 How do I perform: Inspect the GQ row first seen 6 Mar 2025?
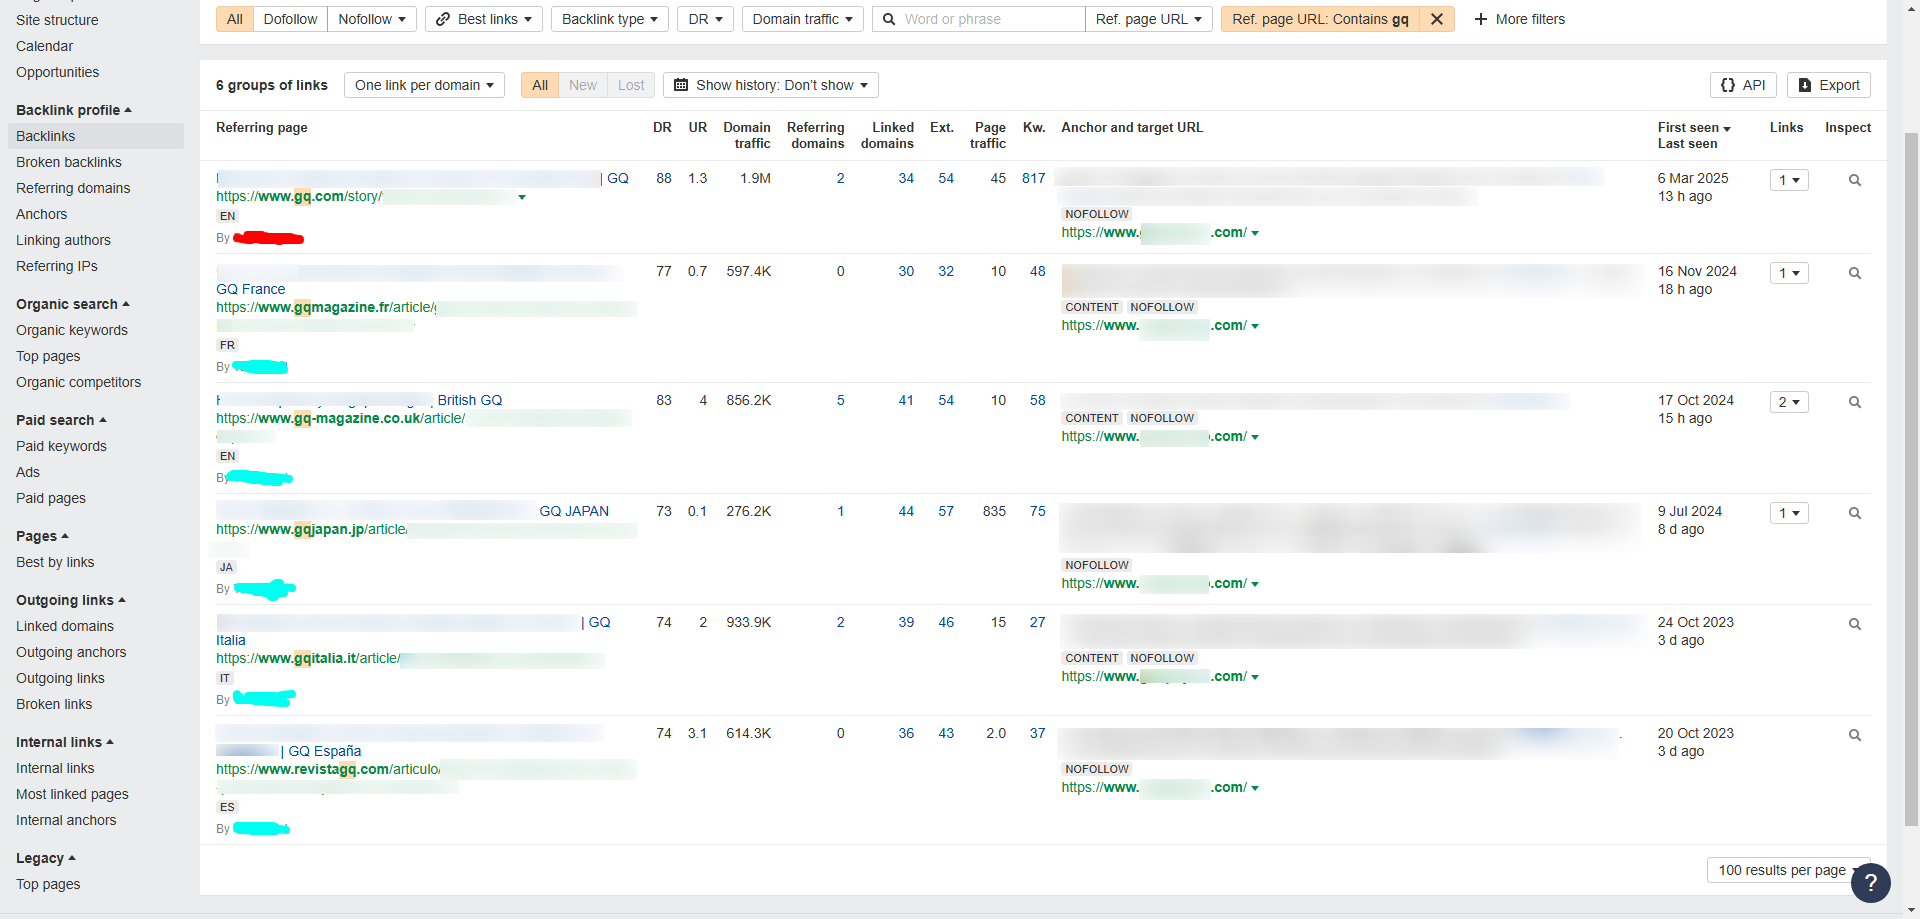tap(1854, 181)
